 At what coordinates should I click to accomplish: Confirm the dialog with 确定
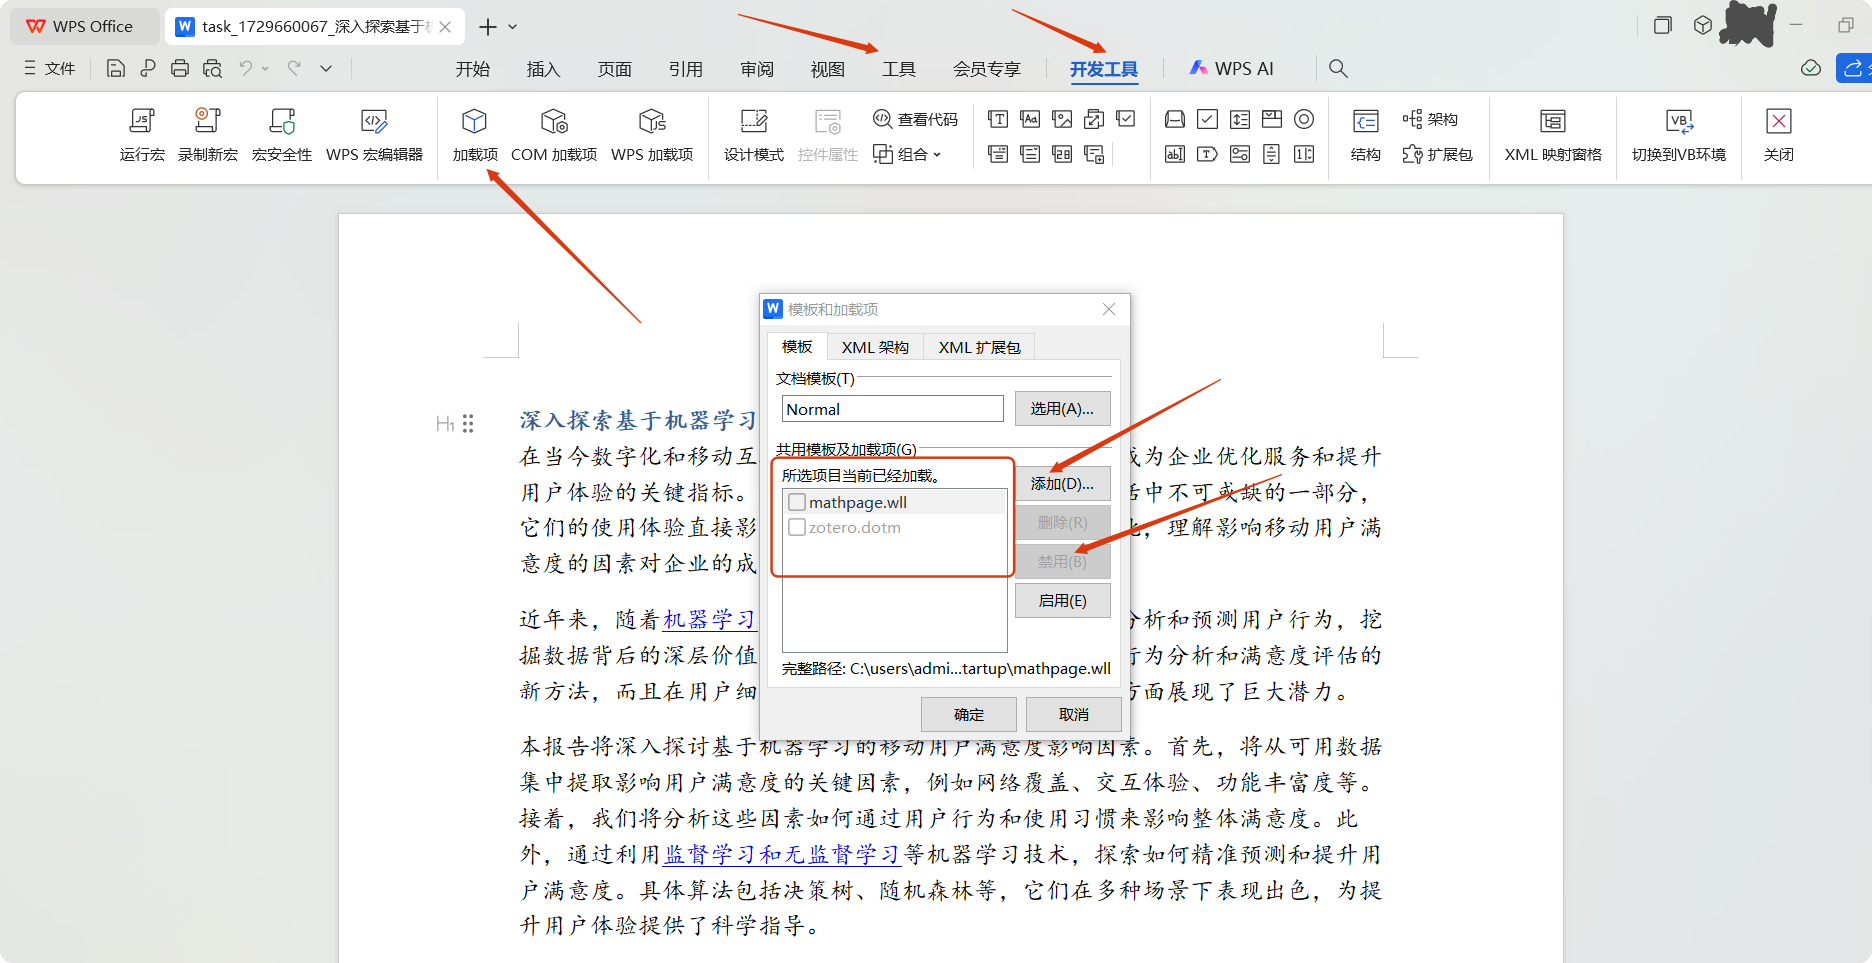click(x=969, y=714)
